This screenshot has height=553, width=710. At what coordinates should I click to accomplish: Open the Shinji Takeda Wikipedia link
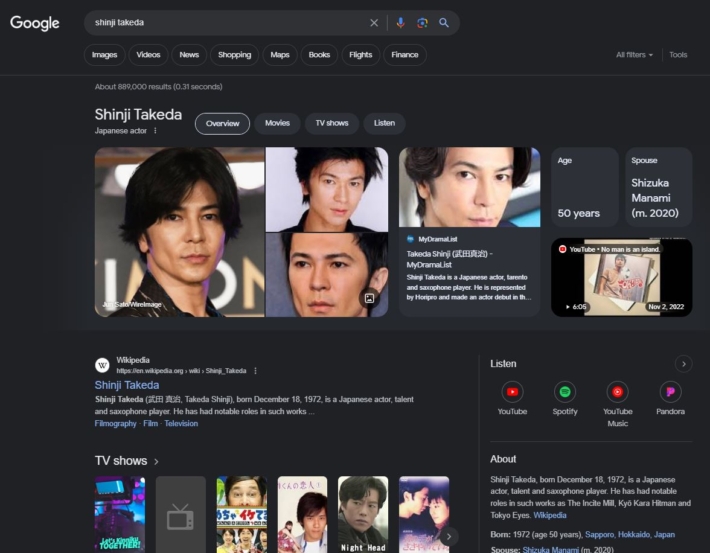[127, 385]
